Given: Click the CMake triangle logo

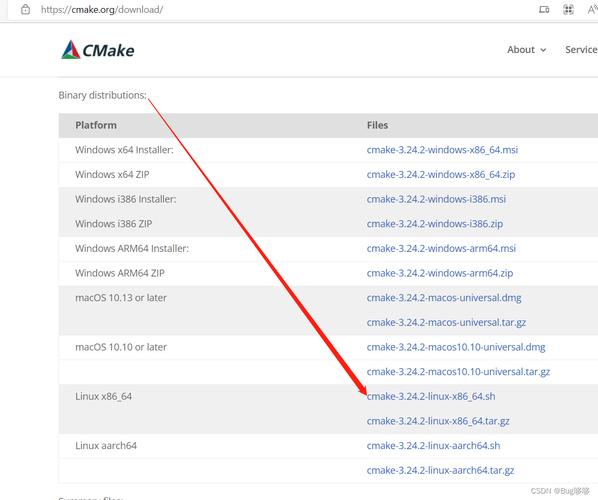Looking at the screenshot, I should click(x=71, y=50).
